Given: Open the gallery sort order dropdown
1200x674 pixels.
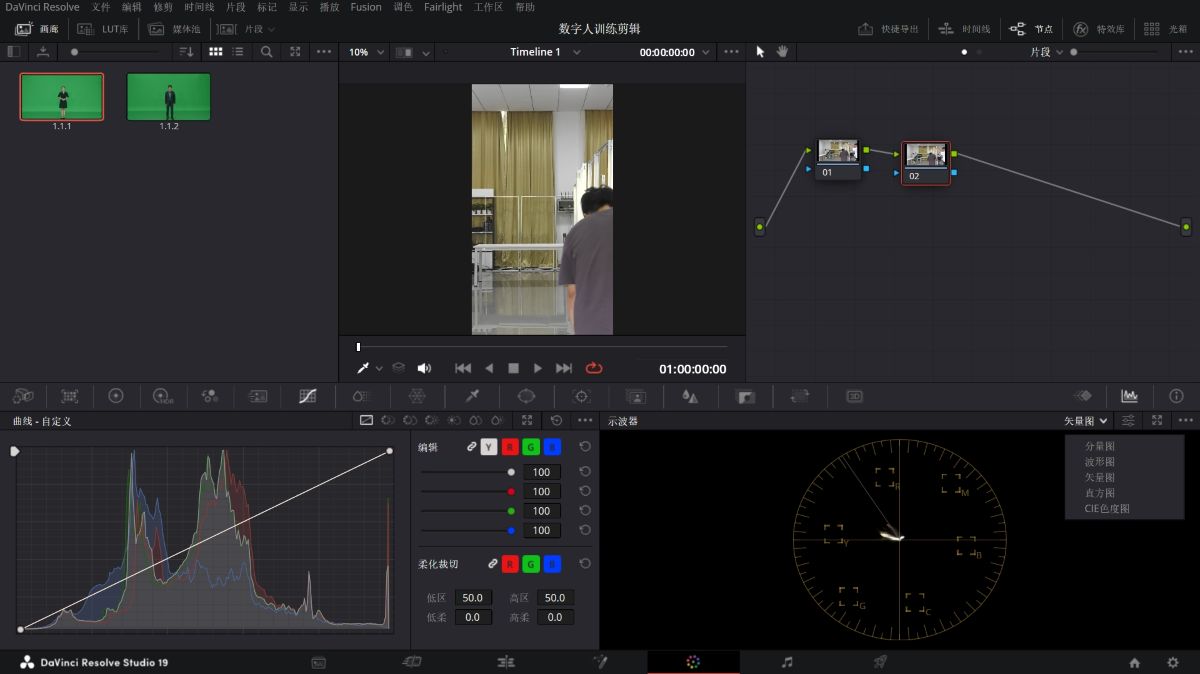Looking at the screenshot, I should pos(186,51).
